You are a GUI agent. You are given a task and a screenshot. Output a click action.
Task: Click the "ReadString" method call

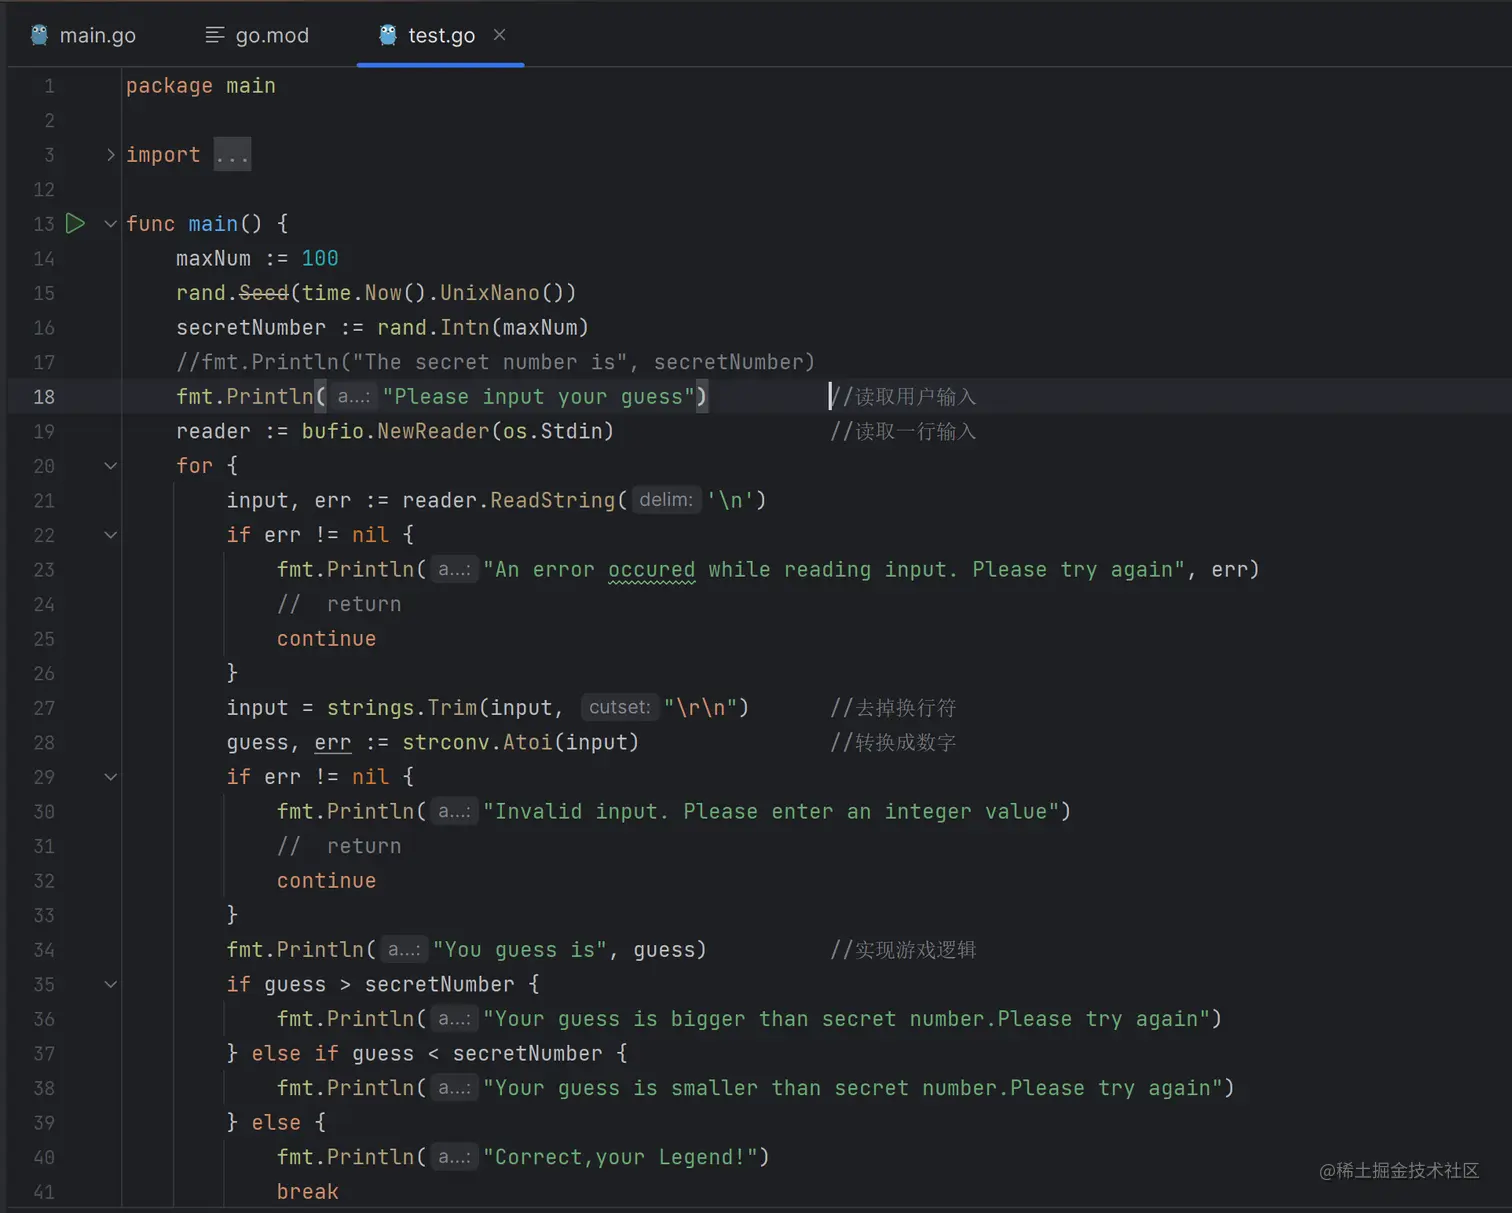[553, 501]
